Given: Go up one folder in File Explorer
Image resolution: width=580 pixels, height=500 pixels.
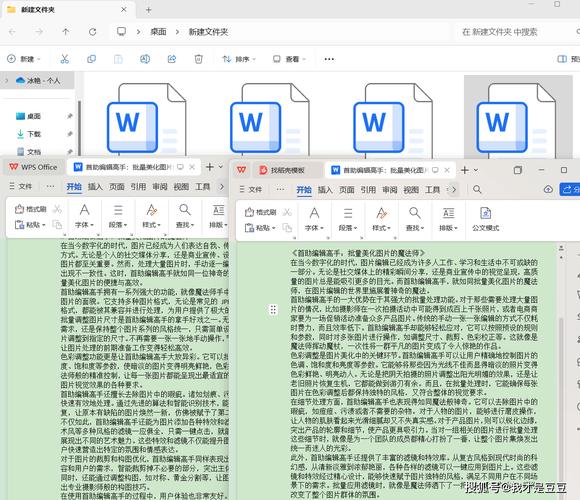Looking at the screenshot, I should coord(65,32).
